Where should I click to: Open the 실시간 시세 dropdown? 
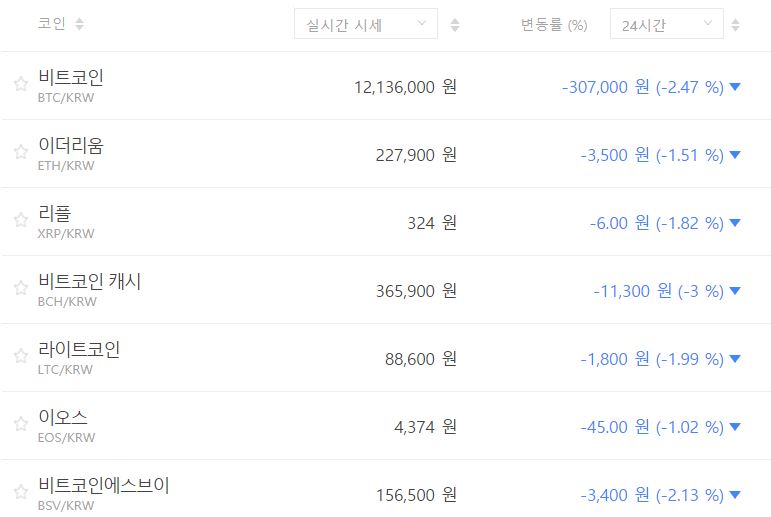[x=366, y=24]
